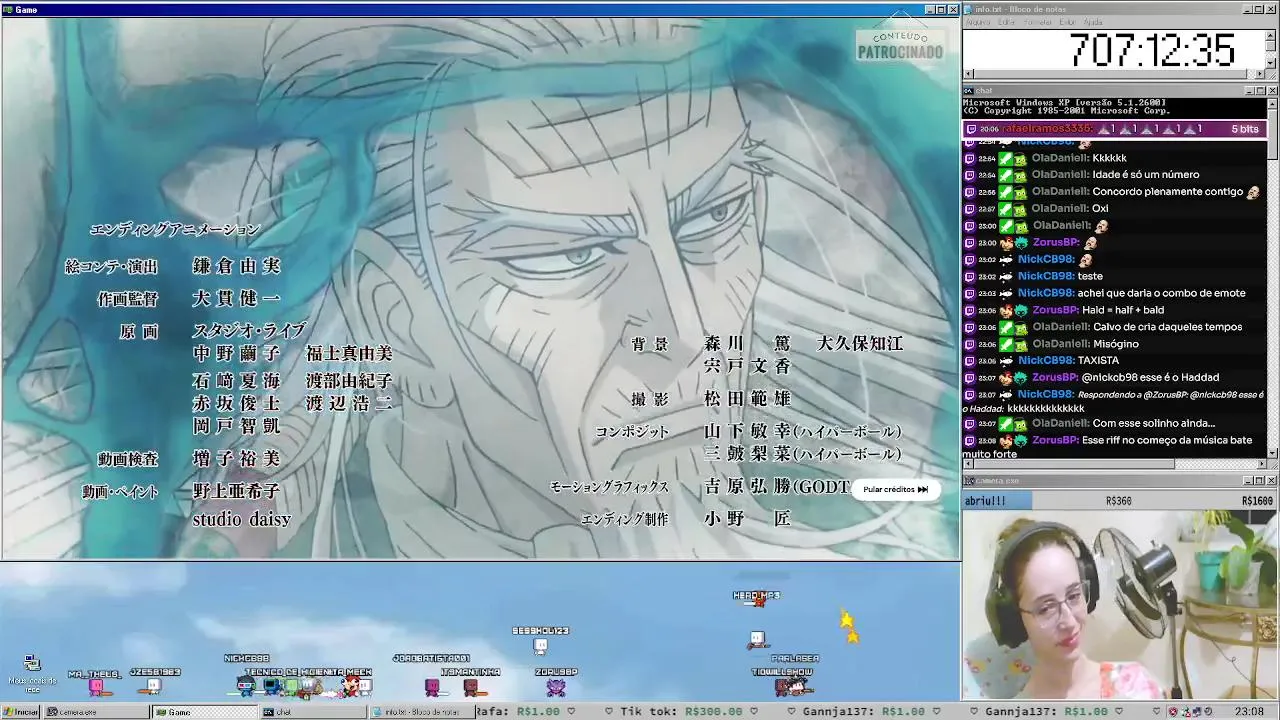Open the Editar menu in Notepad

point(1006,22)
